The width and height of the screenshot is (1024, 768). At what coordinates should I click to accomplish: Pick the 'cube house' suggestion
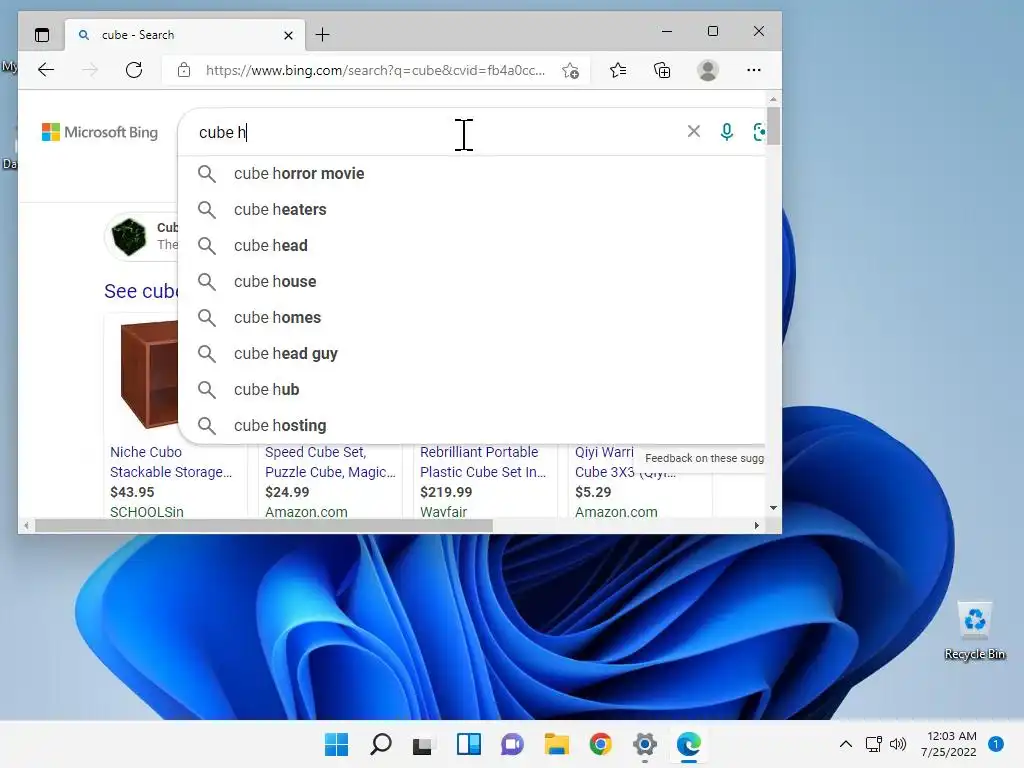pos(472,281)
